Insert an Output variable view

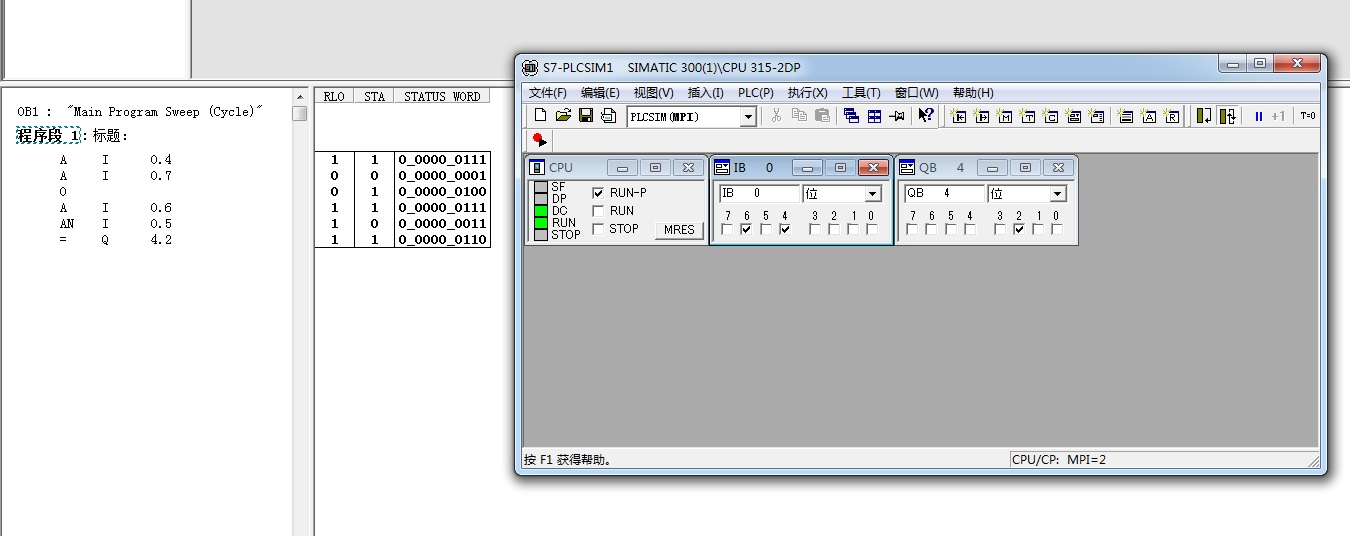[981, 116]
